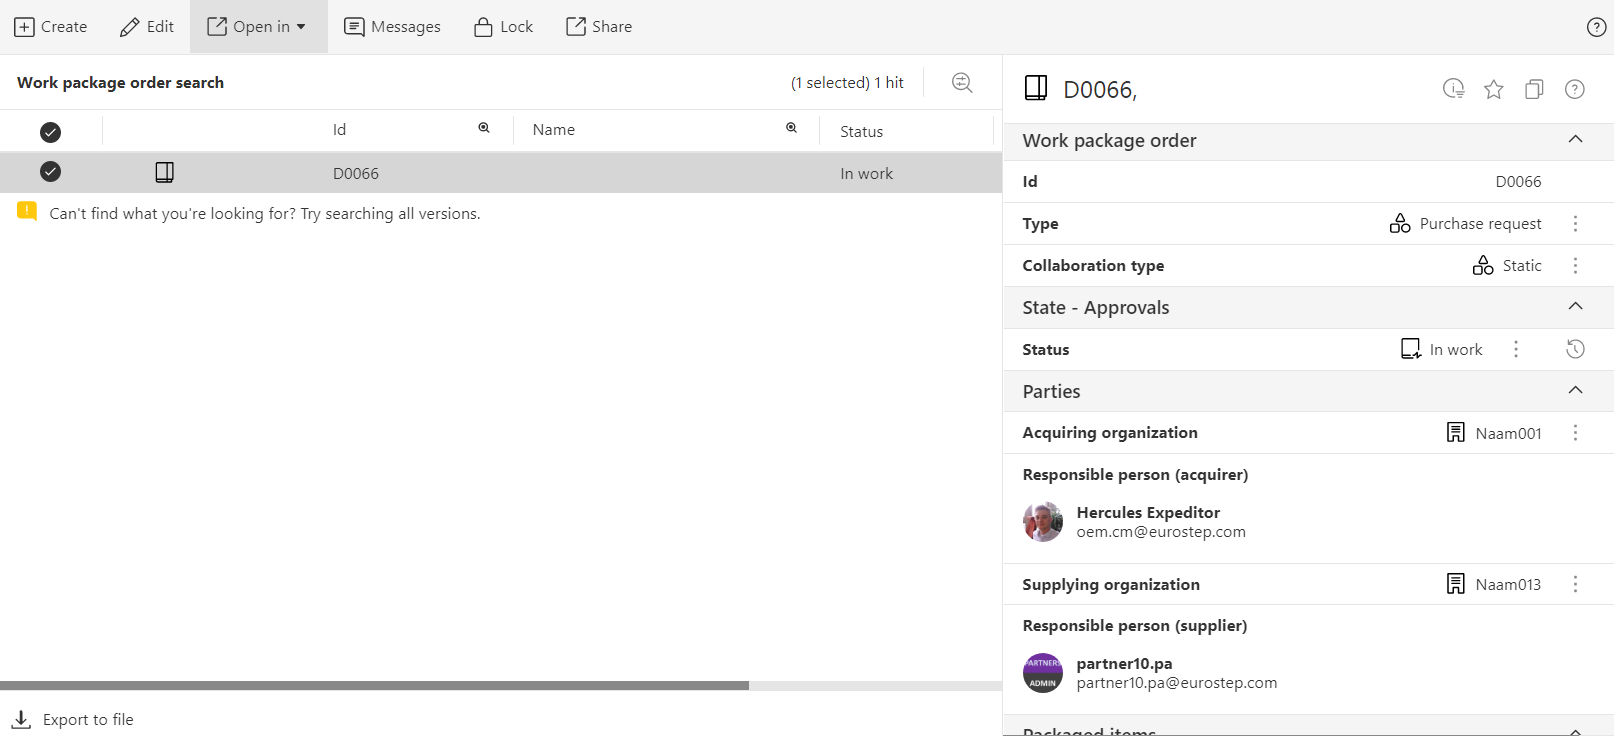Click the Name column search icon

pyautogui.click(x=791, y=128)
